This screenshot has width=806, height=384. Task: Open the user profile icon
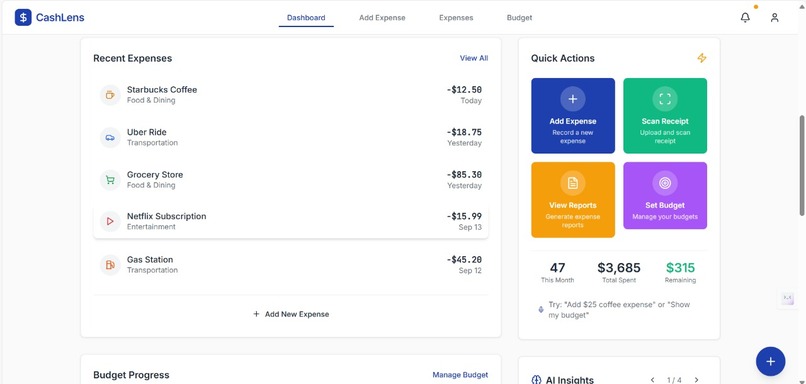click(774, 17)
